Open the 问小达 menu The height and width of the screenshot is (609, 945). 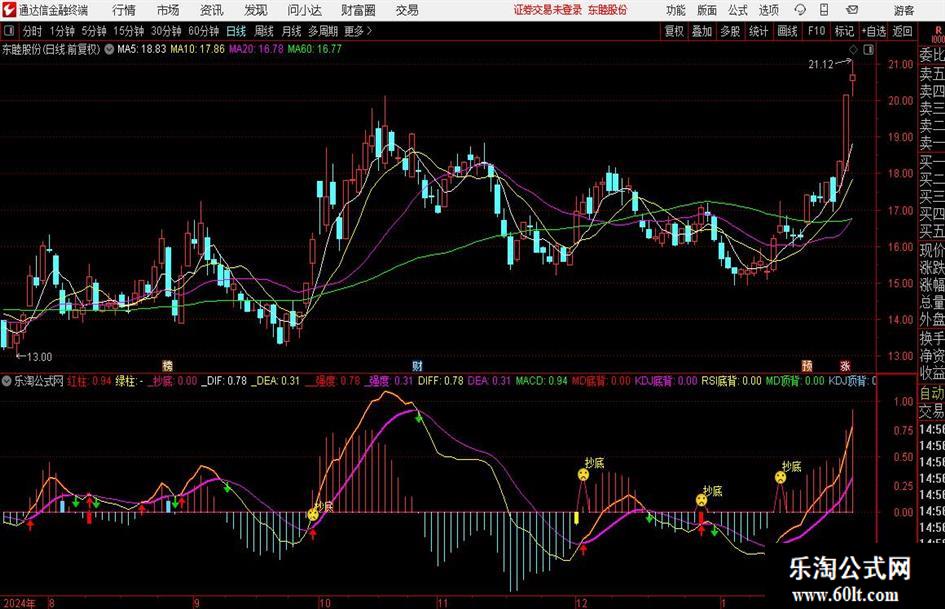(304, 10)
